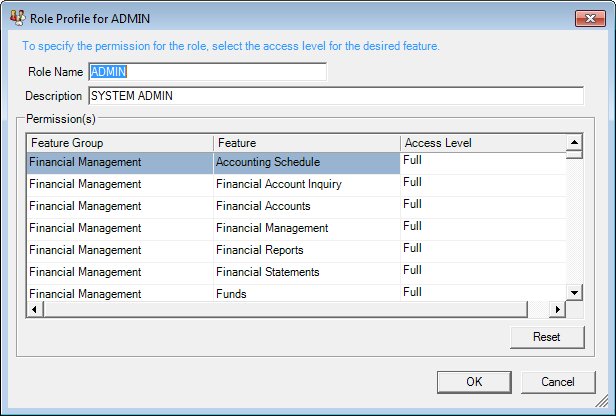Click the Feature column header
Screen dimensions: 616x416
(306, 143)
